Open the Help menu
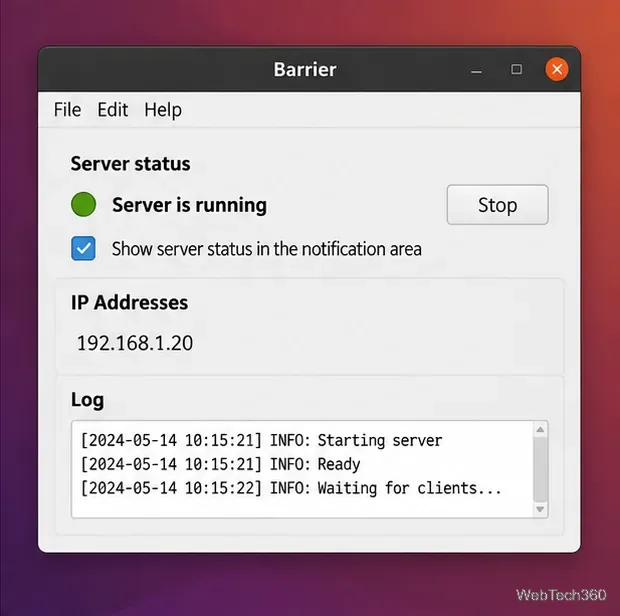This screenshot has height=616, width=620. tap(163, 110)
